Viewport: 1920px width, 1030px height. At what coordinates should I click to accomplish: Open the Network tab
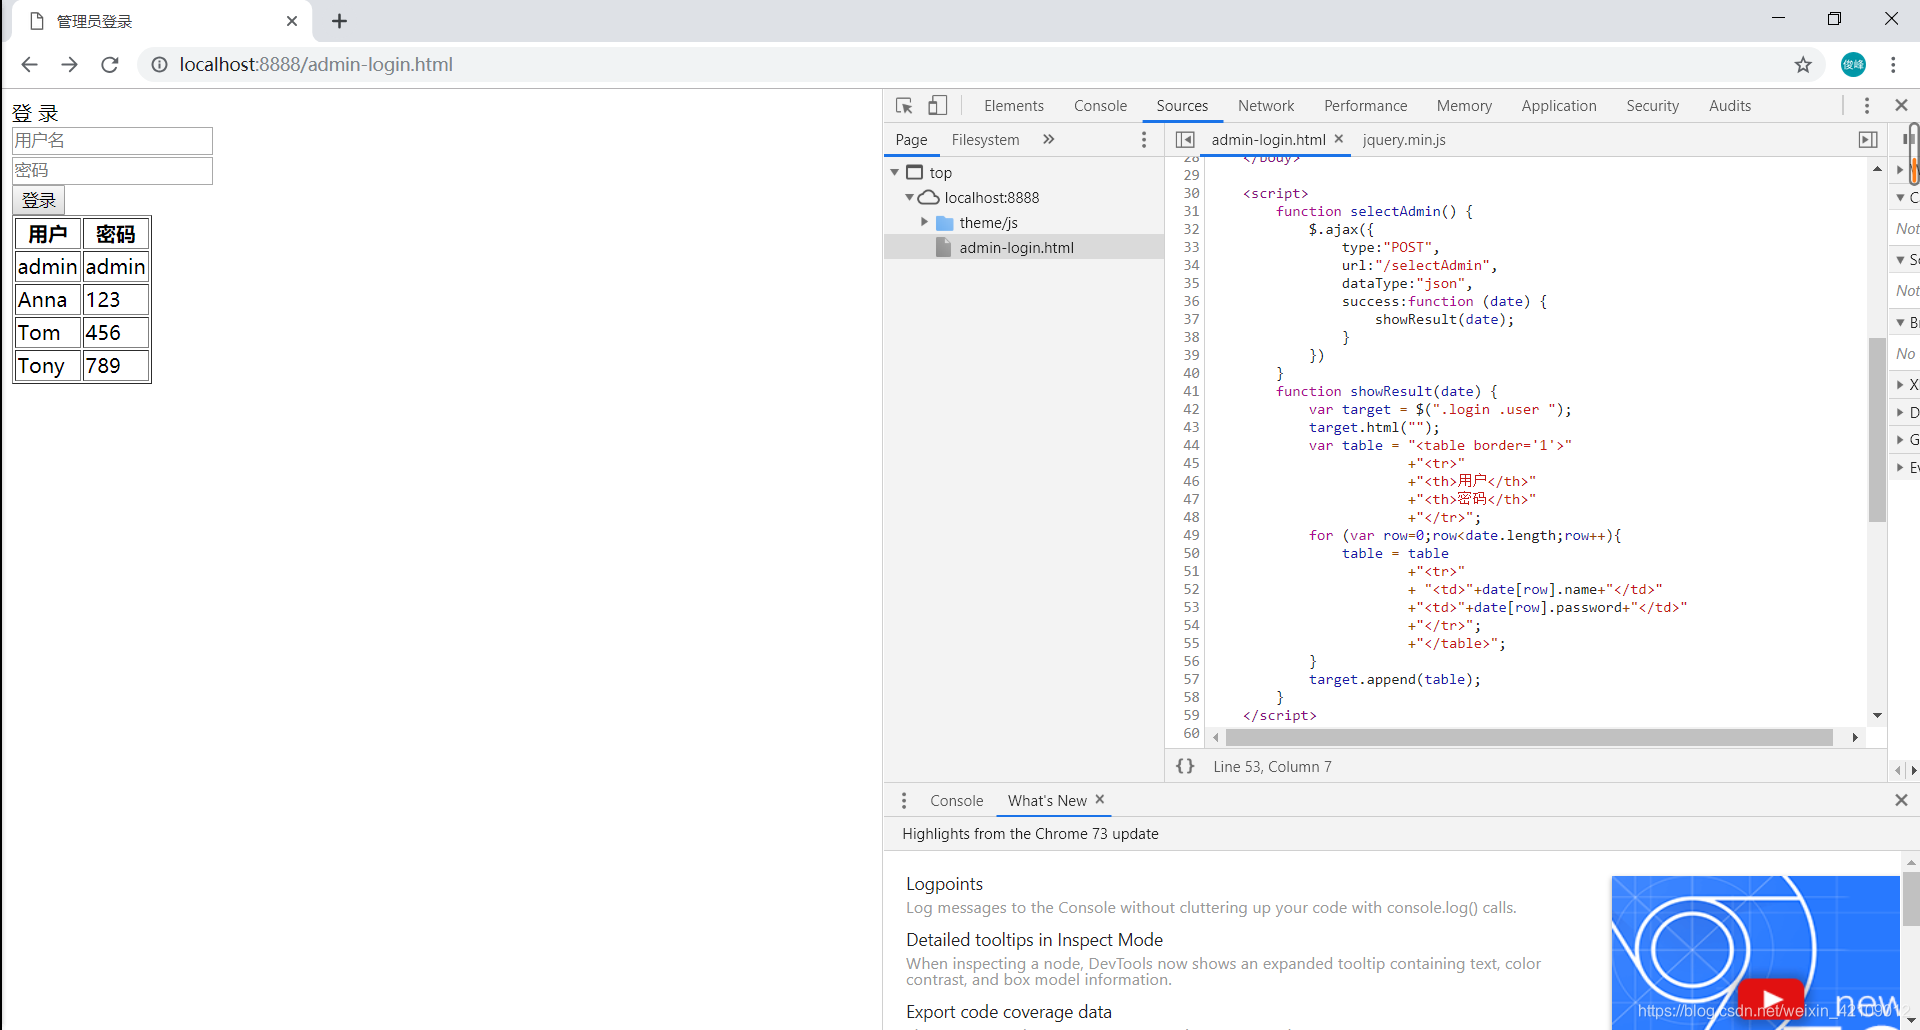[x=1265, y=106]
